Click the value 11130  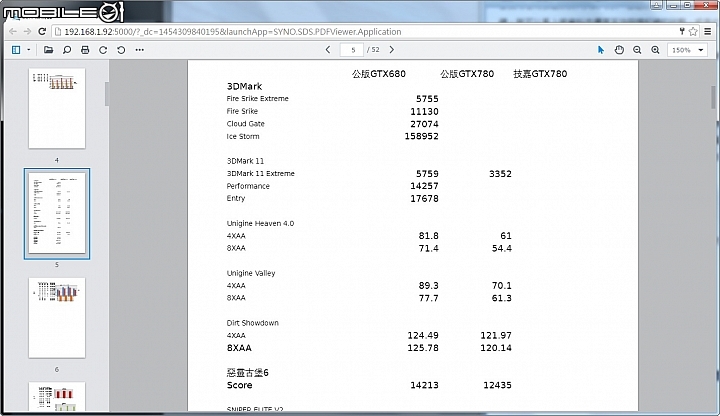click(x=424, y=111)
